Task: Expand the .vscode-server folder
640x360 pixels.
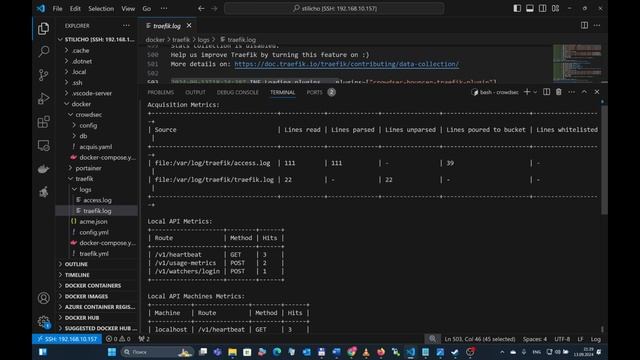Action: [91, 93]
